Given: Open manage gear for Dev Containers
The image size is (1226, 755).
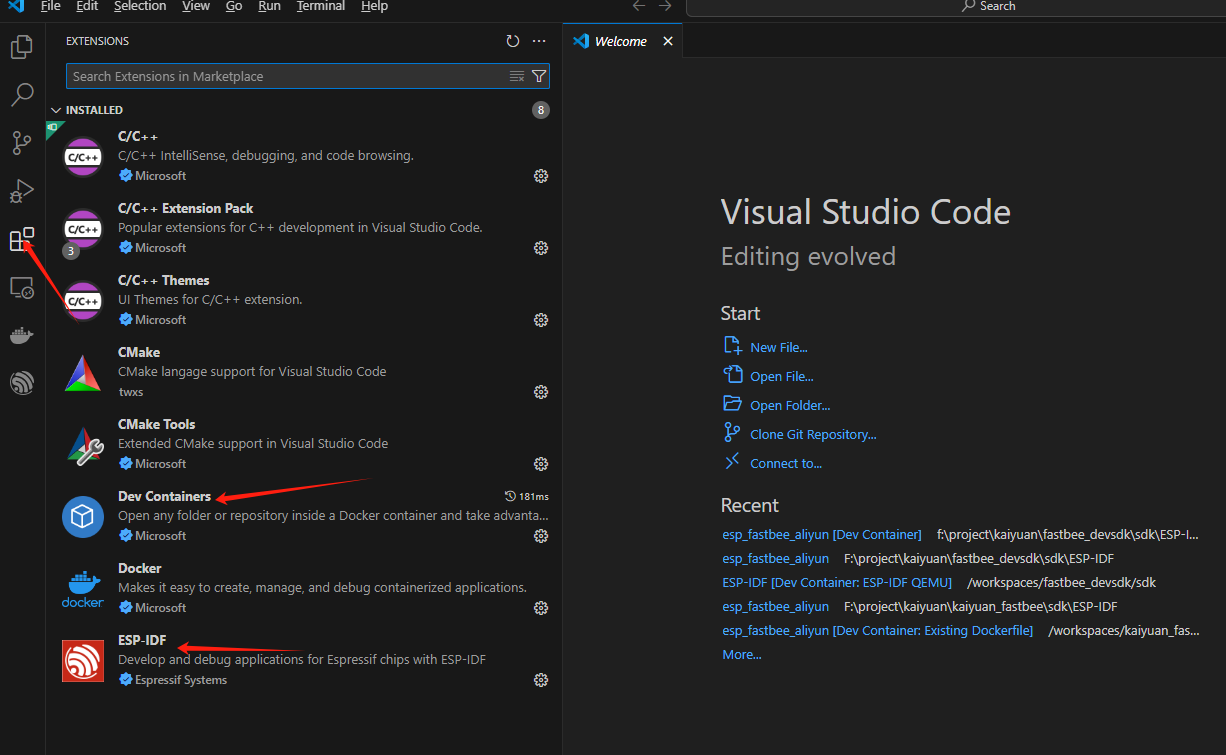Looking at the screenshot, I should (x=541, y=536).
